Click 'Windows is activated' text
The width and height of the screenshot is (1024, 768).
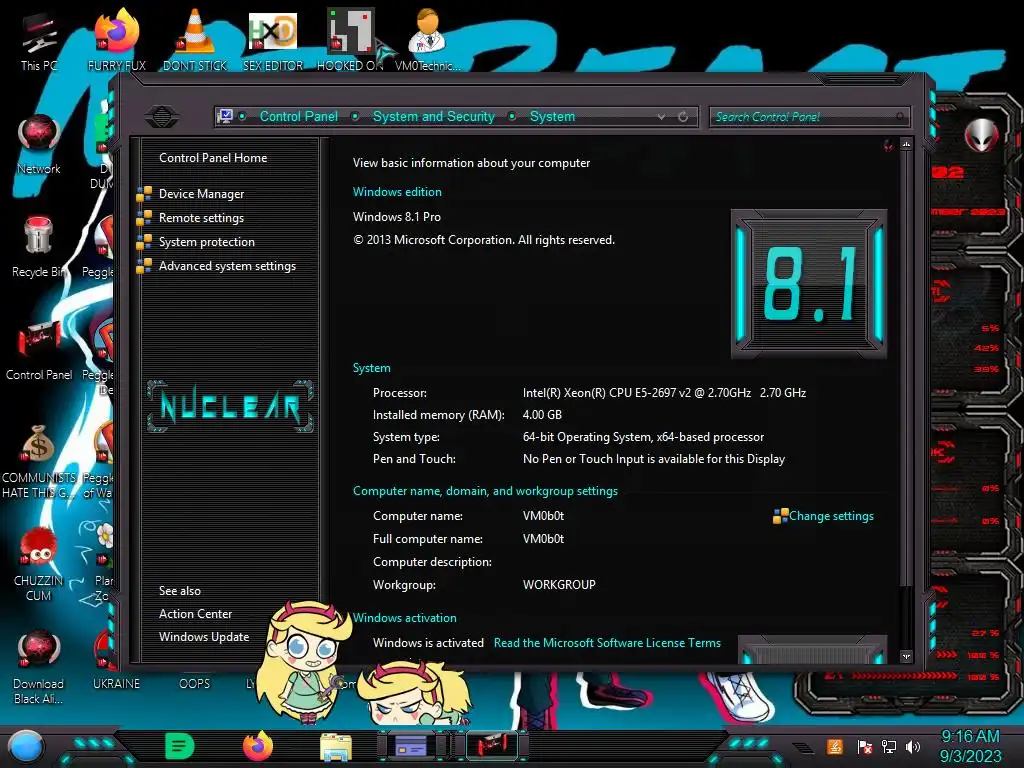(428, 643)
